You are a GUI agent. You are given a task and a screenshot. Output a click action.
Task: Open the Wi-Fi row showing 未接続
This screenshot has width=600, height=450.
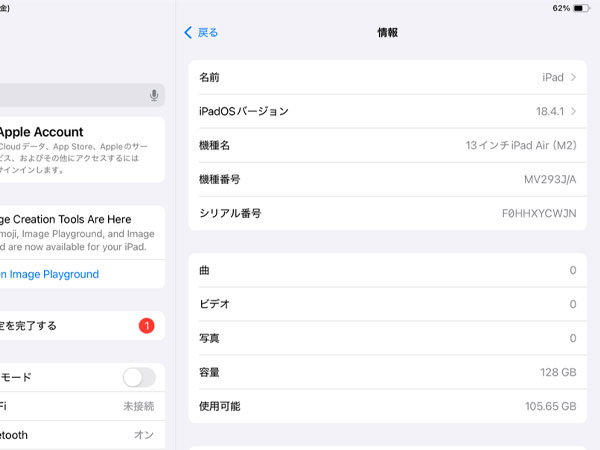[x=82, y=406]
